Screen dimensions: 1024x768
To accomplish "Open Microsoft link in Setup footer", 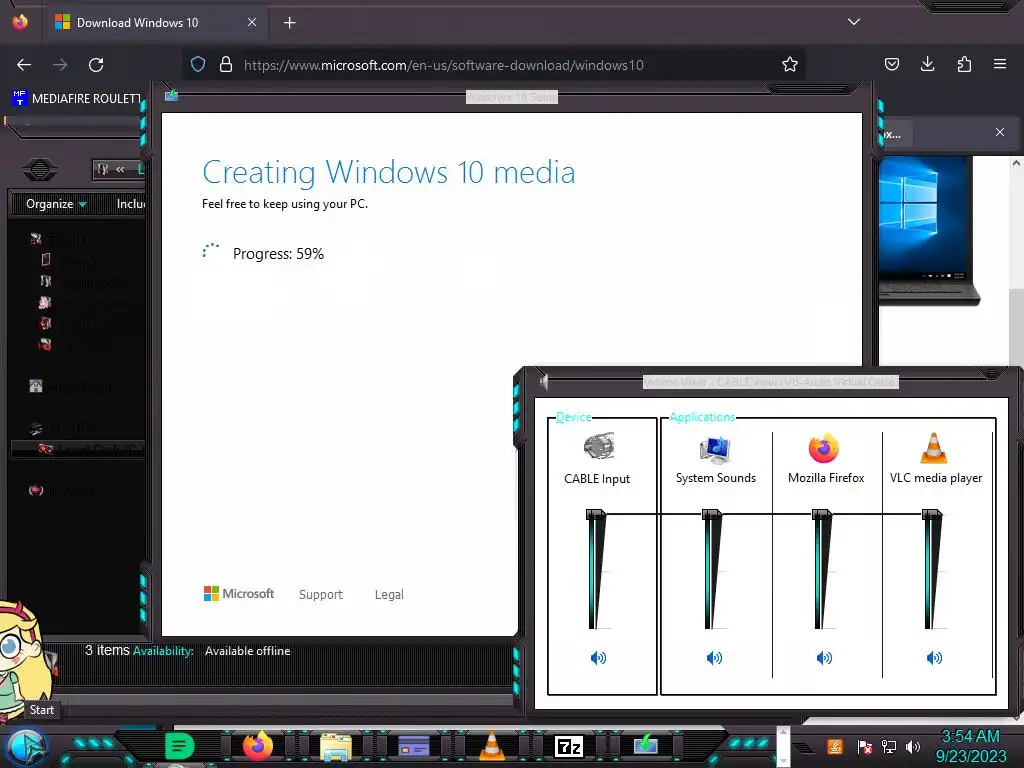I will tap(239, 594).
